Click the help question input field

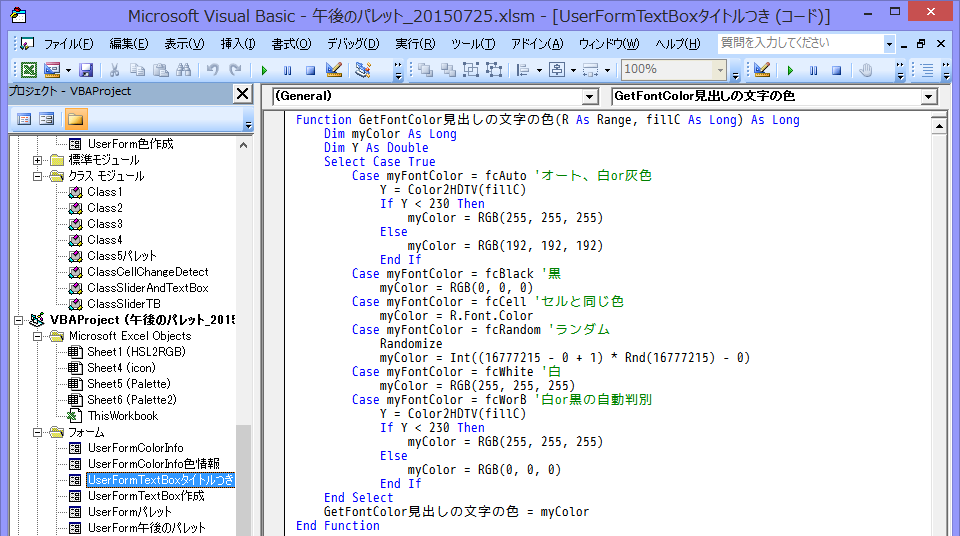[x=800, y=43]
